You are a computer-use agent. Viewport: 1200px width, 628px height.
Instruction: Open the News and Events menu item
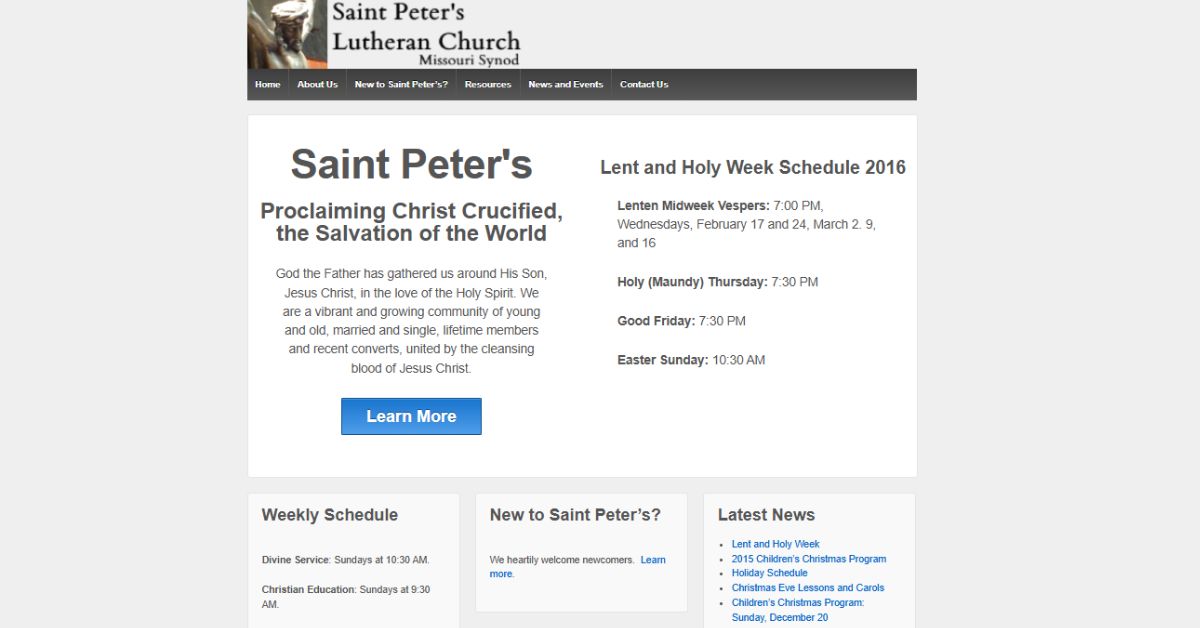click(x=565, y=84)
